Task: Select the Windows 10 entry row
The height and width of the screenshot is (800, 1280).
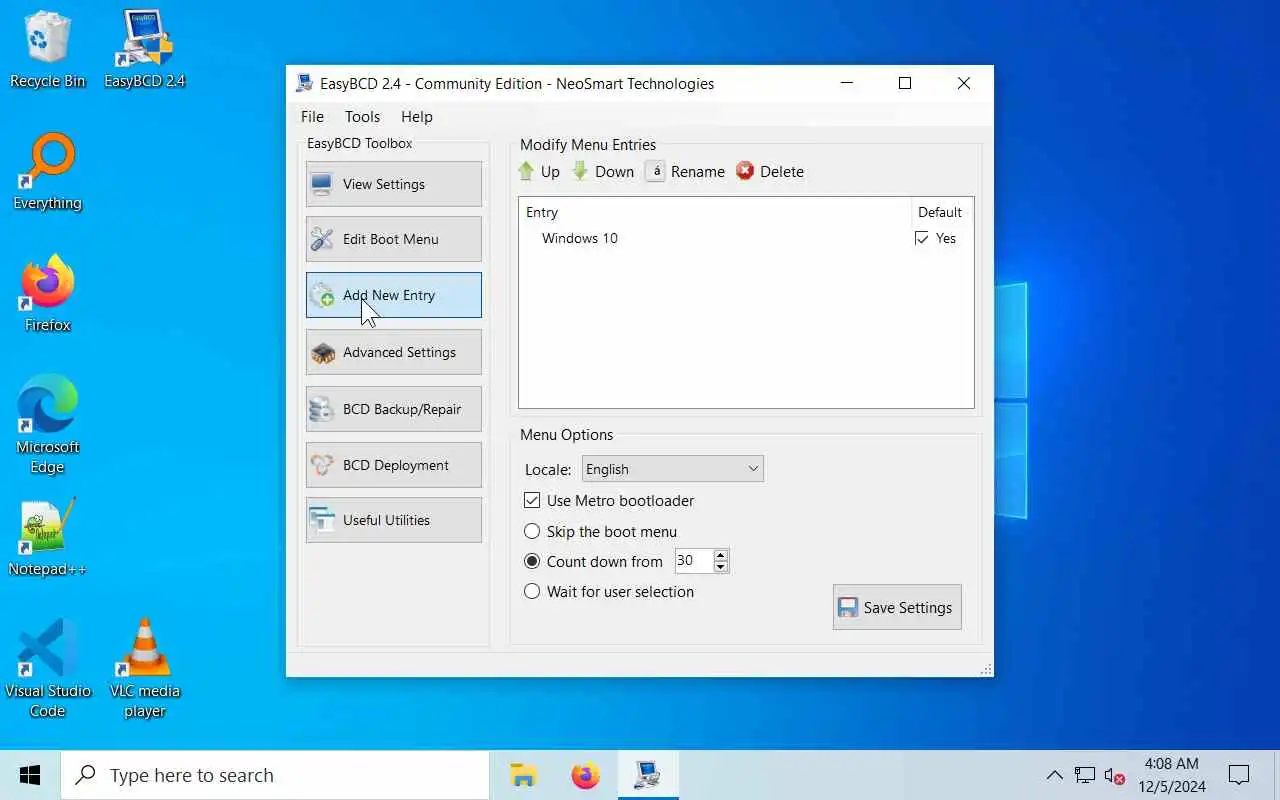Action: (x=746, y=238)
